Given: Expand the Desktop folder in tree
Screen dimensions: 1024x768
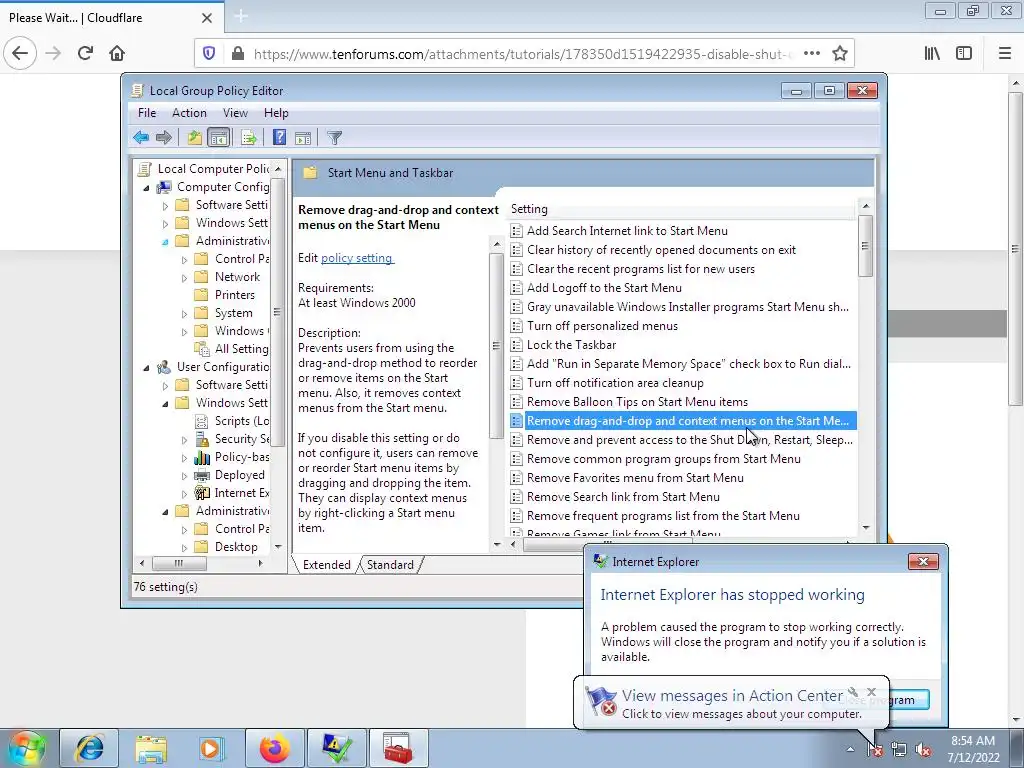Looking at the screenshot, I should pos(184,548).
